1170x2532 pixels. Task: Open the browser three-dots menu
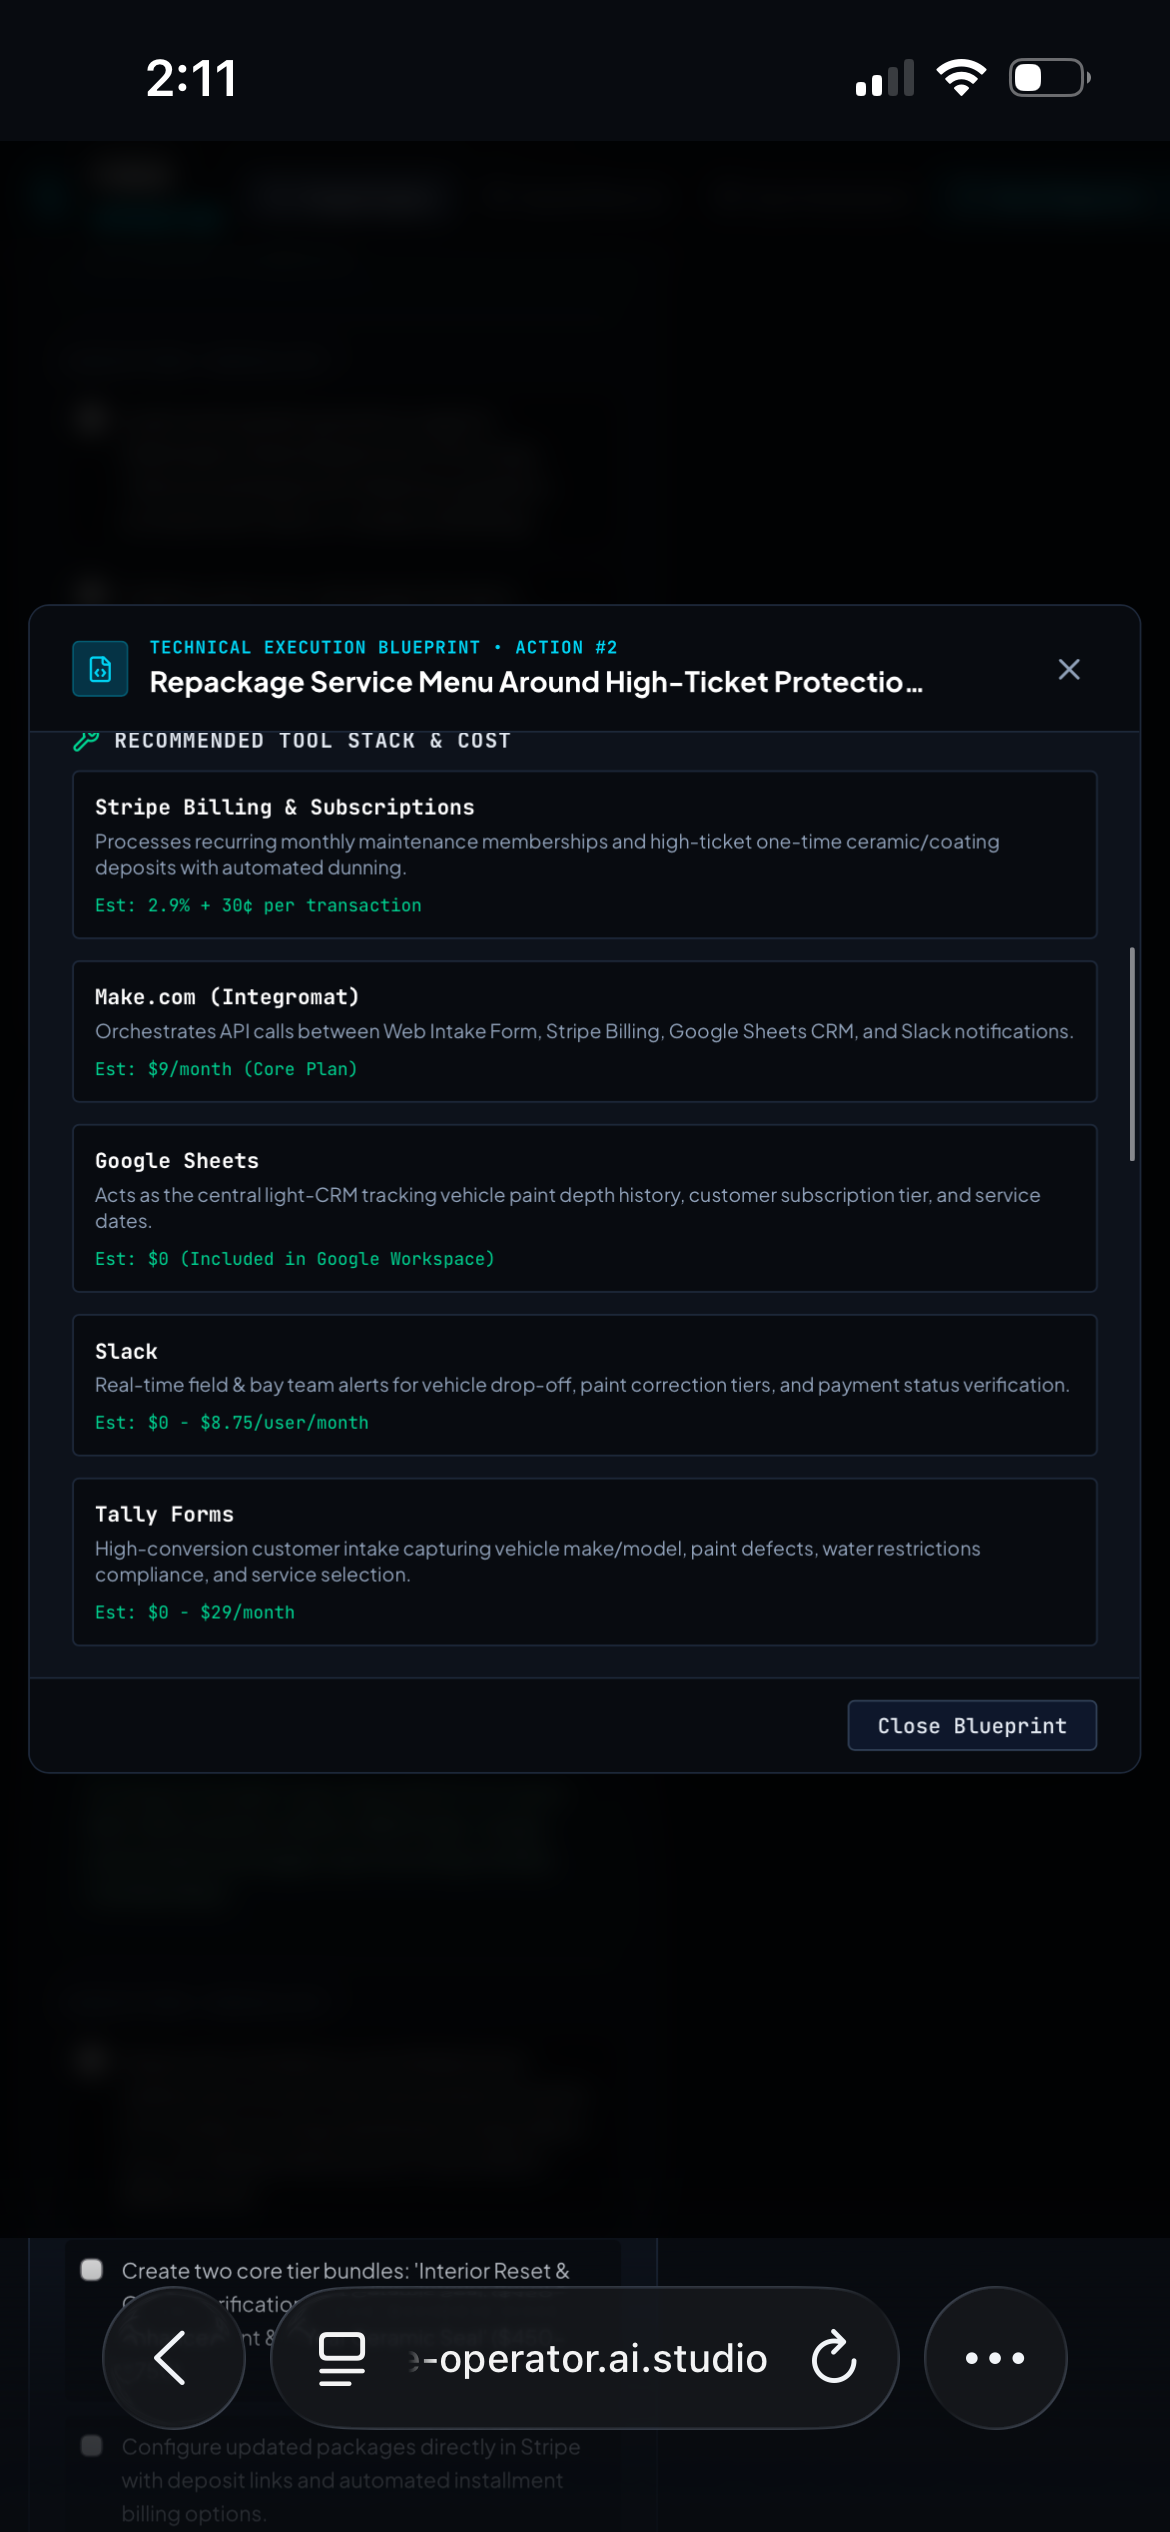click(995, 2357)
